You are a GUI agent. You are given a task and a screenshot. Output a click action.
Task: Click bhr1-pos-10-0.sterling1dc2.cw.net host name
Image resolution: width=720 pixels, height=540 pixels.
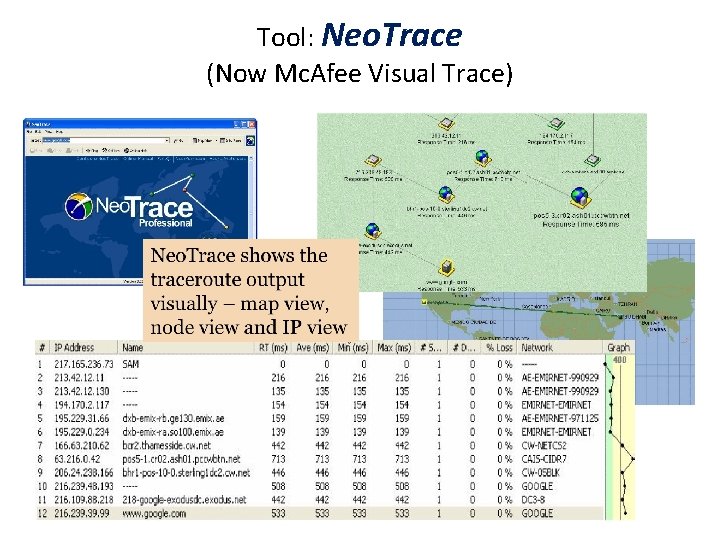tap(186, 472)
